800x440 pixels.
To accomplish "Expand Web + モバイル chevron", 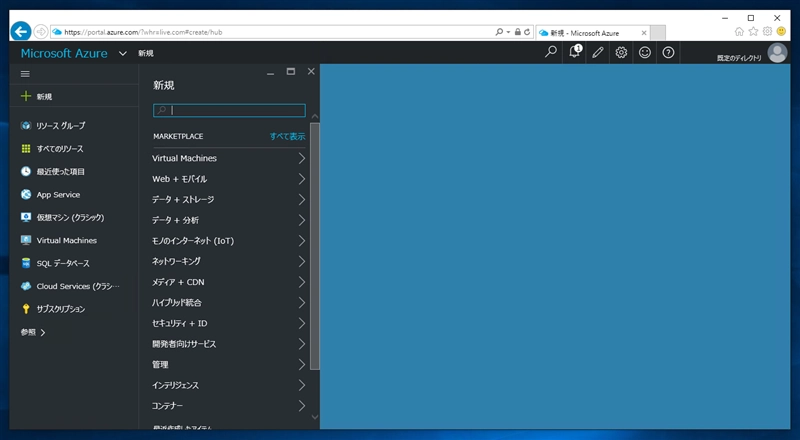I will tap(302, 179).
